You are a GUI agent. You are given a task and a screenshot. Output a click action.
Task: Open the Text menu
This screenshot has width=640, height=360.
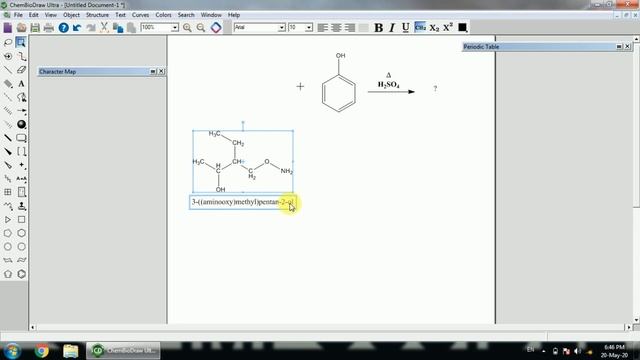tap(120, 15)
